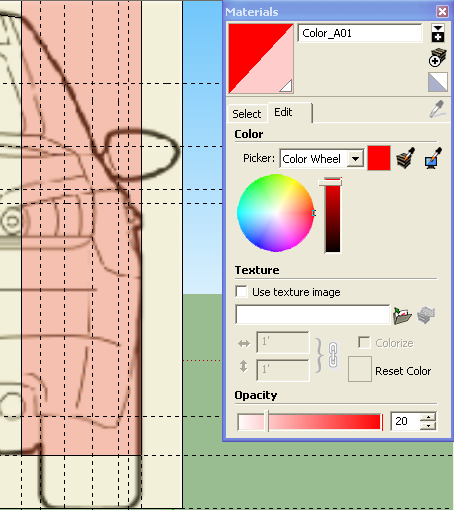The image size is (454, 510).
Task: Click the Display secondary selection pane icon
Action: pos(438,33)
